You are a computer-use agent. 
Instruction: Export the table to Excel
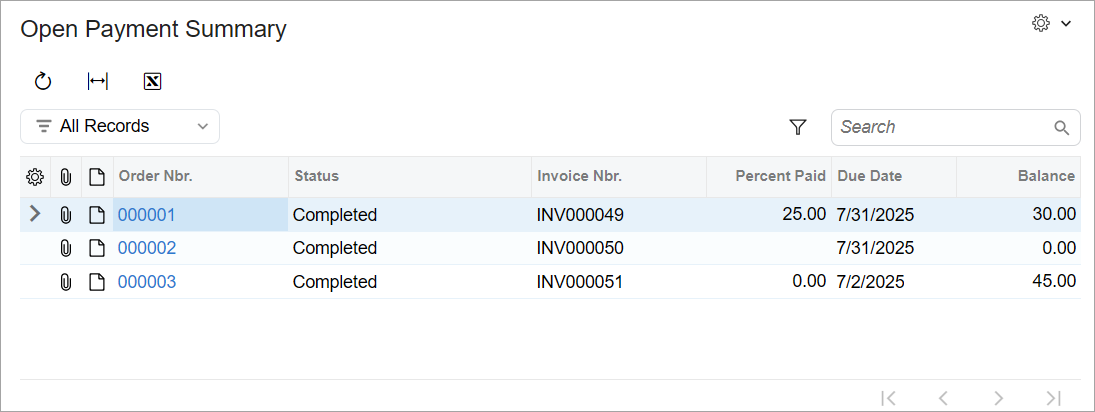pos(152,82)
